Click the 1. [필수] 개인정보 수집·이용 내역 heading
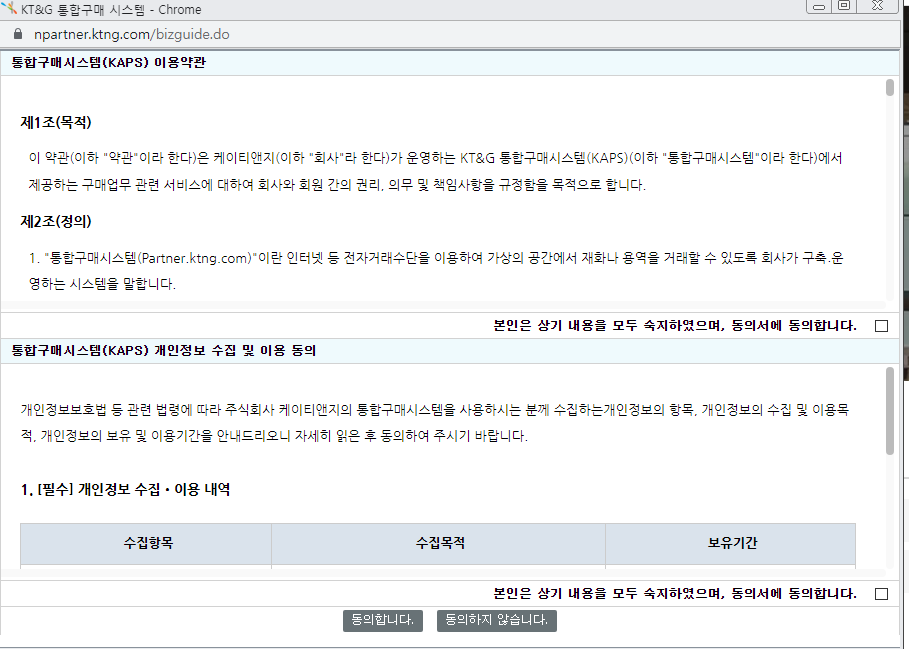Viewport: 909px width, 649px height. click(x=126, y=490)
